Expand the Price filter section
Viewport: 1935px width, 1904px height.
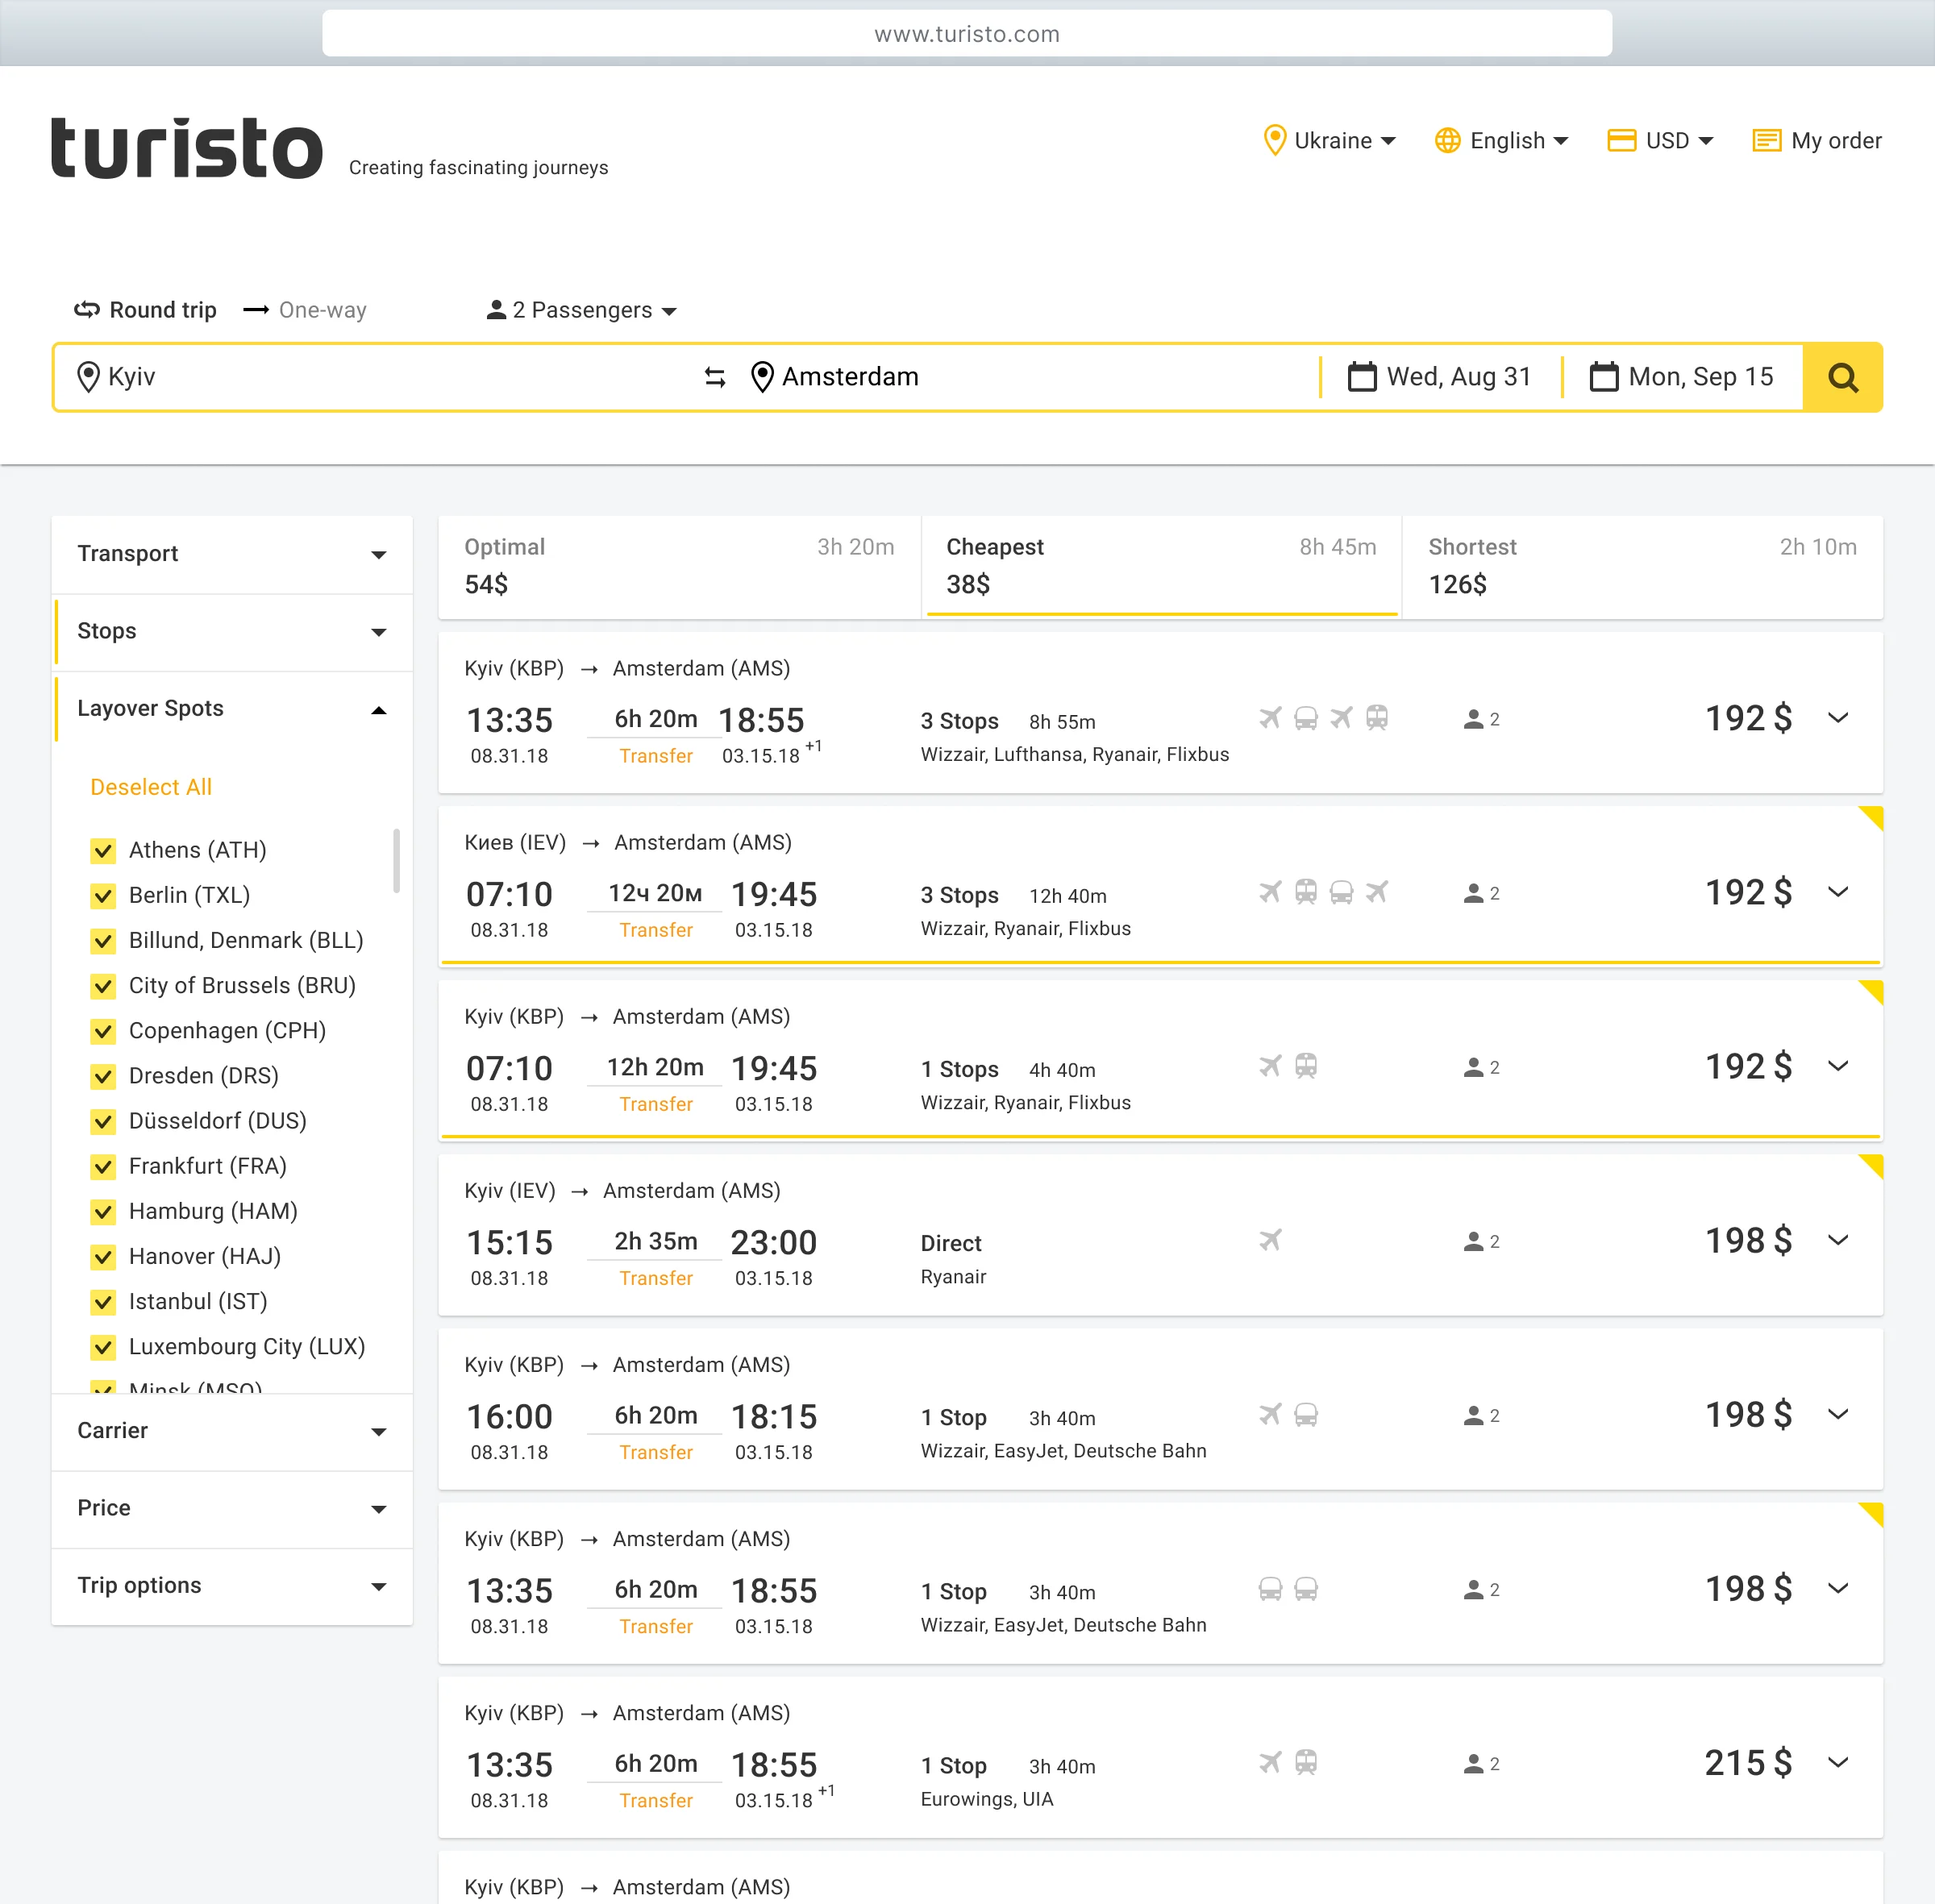[232, 1508]
